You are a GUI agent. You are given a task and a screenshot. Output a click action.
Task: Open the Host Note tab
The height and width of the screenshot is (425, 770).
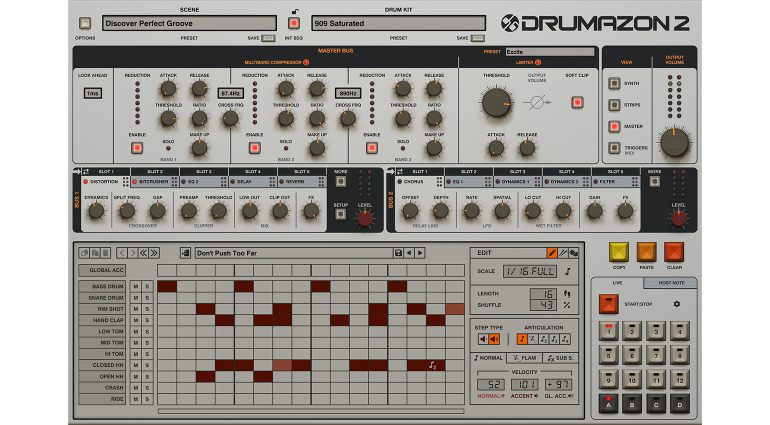(x=671, y=283)
